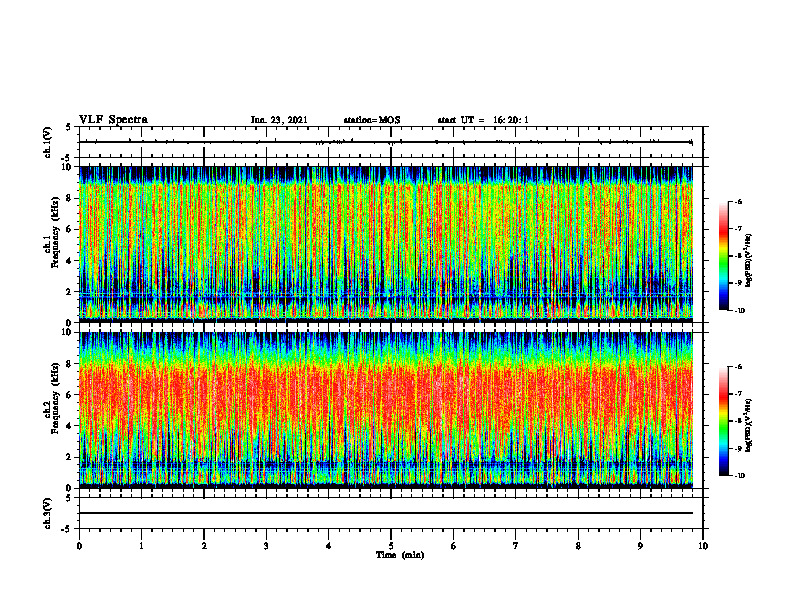Click the "start UT = 16:20:1" text
The height and width of the screenshot is (612, 792).
click(x=483, y=120)
